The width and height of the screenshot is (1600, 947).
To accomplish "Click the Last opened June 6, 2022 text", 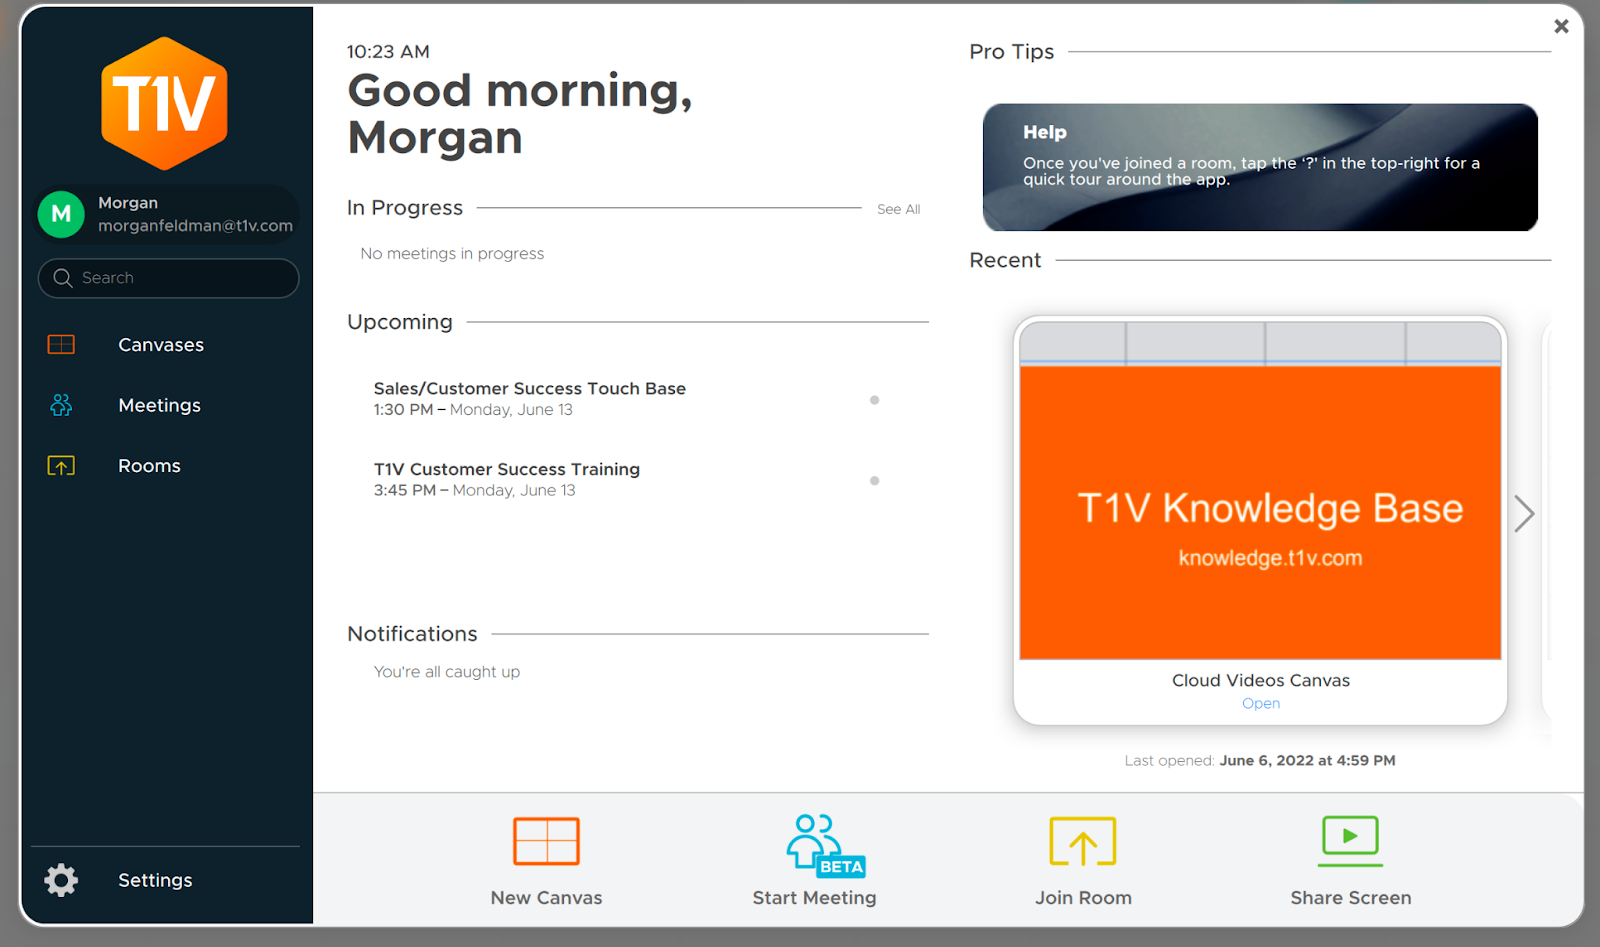I will (1260, 761).
